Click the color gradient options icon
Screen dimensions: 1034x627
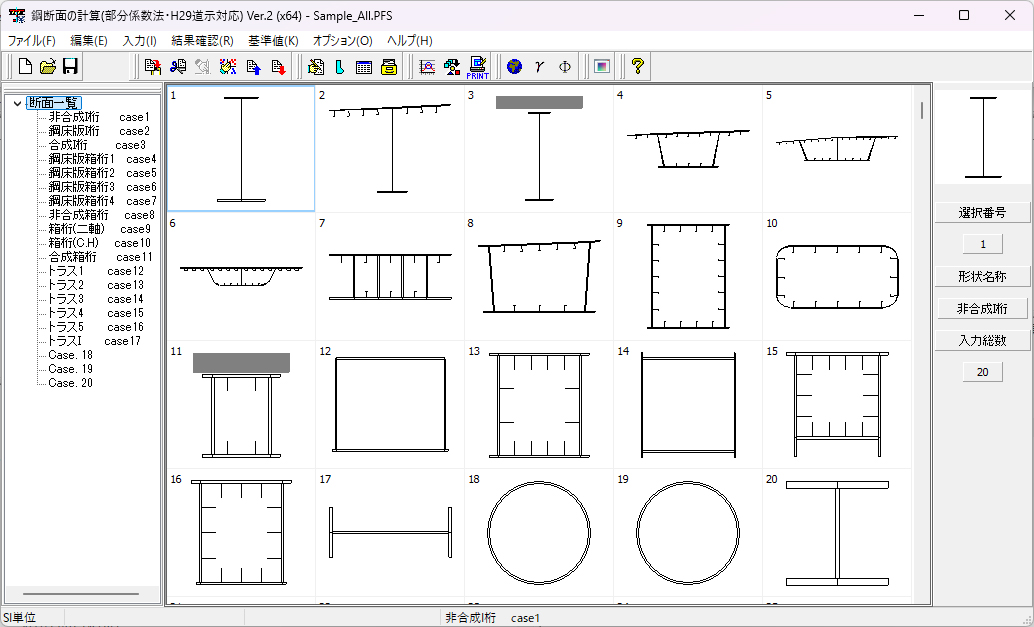(601, 67)
